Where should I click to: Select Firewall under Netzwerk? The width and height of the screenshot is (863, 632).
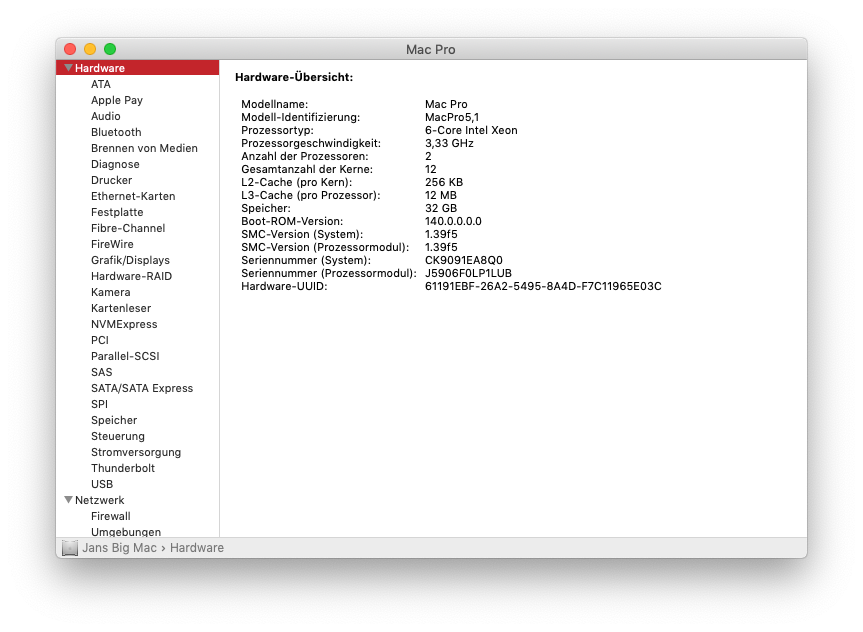[x=110, y=516]
